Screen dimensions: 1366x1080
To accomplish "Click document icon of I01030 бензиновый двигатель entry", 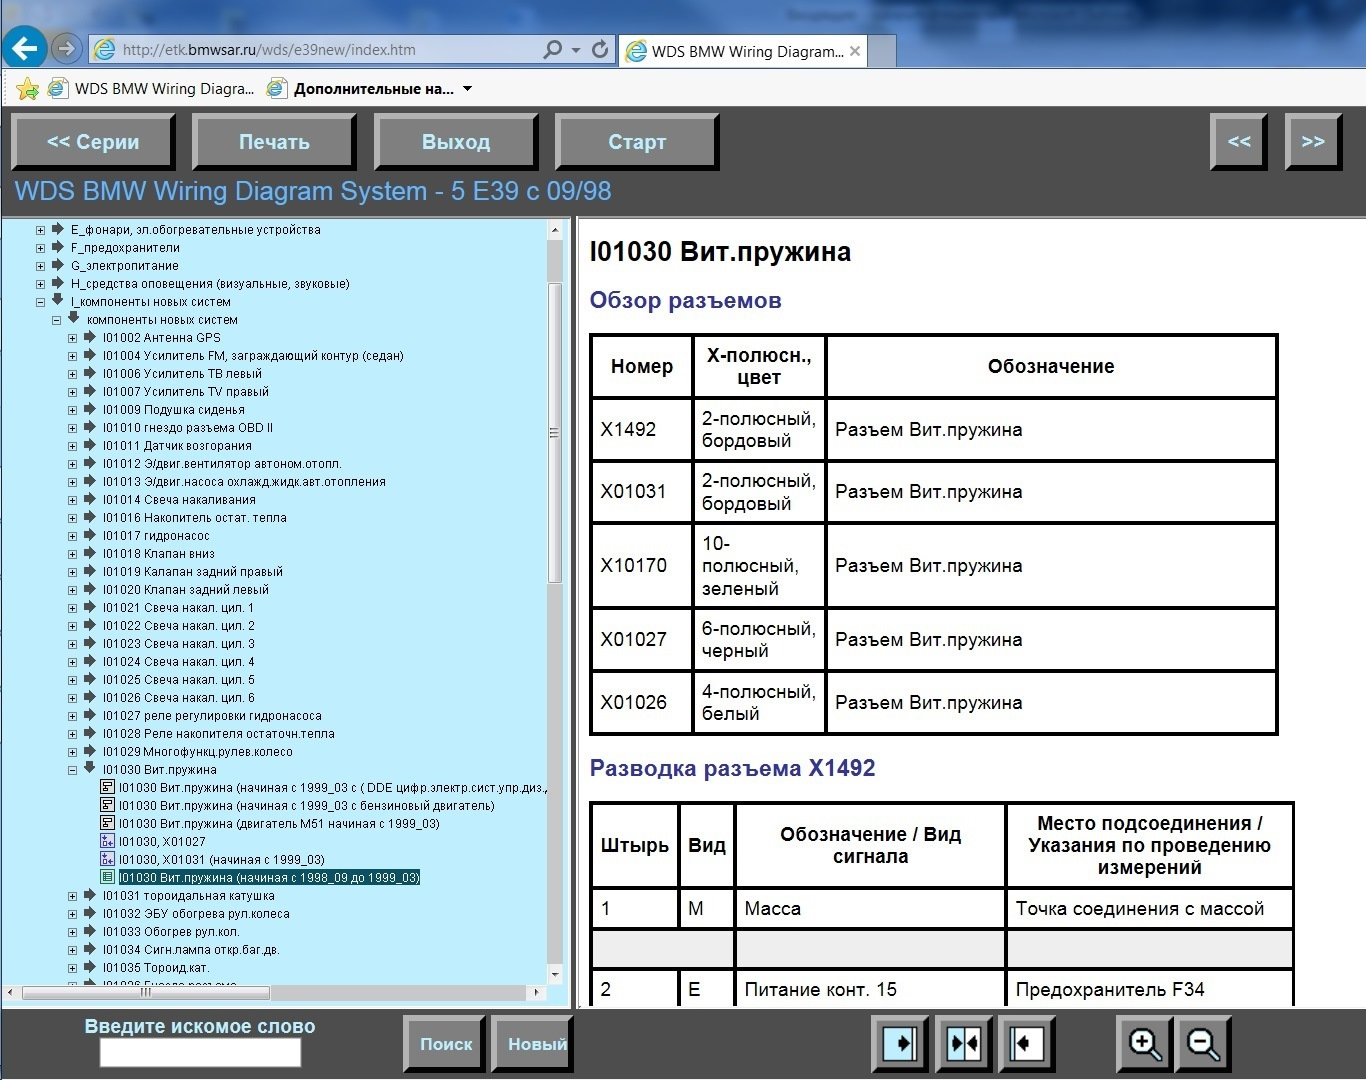I will pos(107,805).
